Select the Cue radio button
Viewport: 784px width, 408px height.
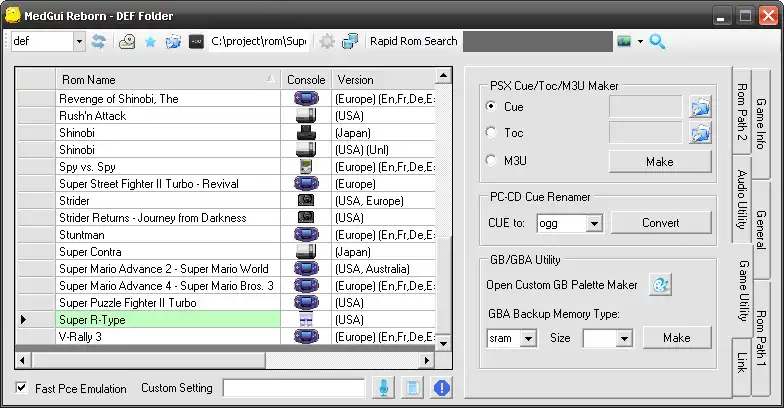click(x=491, y=106)
